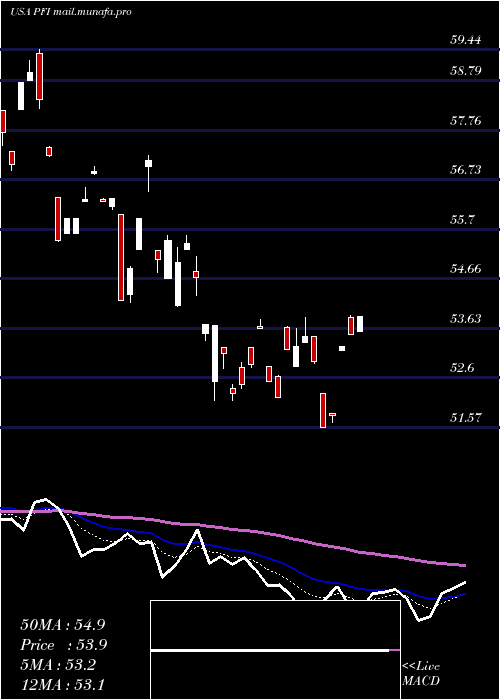Screen dimensions: 500x700
Task: Click the lowest red candle touching 51.57
Action: coord(323,410)
